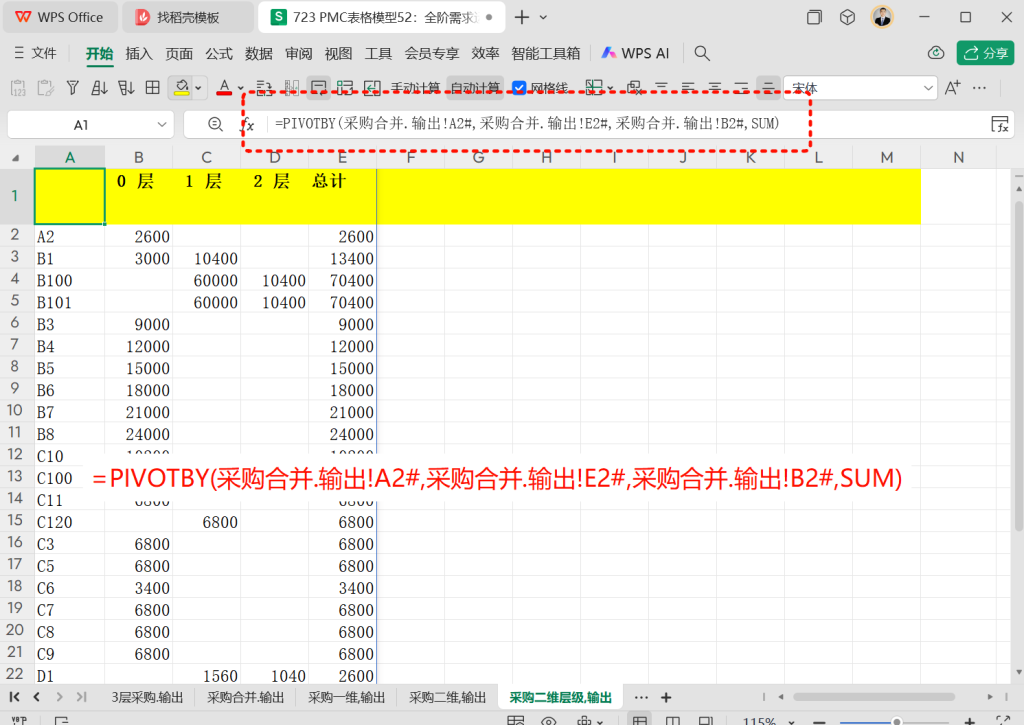Click the normal view icon in status bar
The width and height of the screenshot is (1024, 725).
tap(640, 720)
